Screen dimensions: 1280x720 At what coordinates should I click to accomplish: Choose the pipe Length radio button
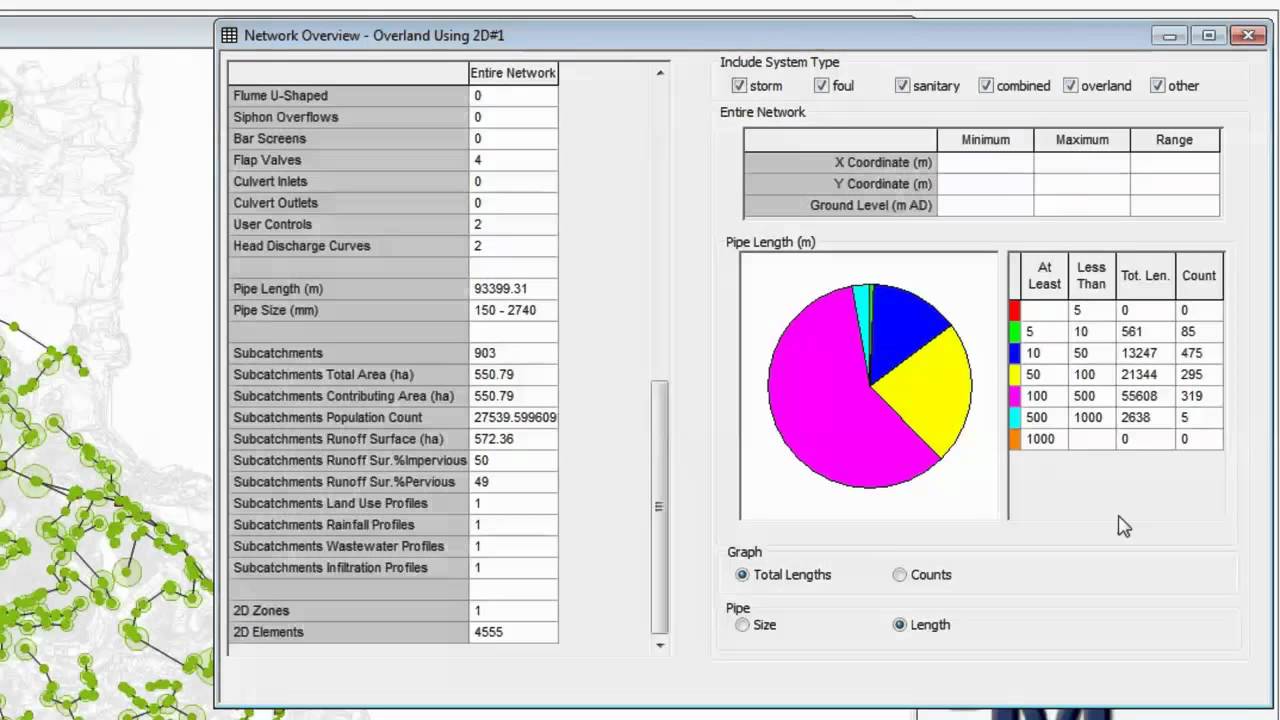click(x=900, y=625)
